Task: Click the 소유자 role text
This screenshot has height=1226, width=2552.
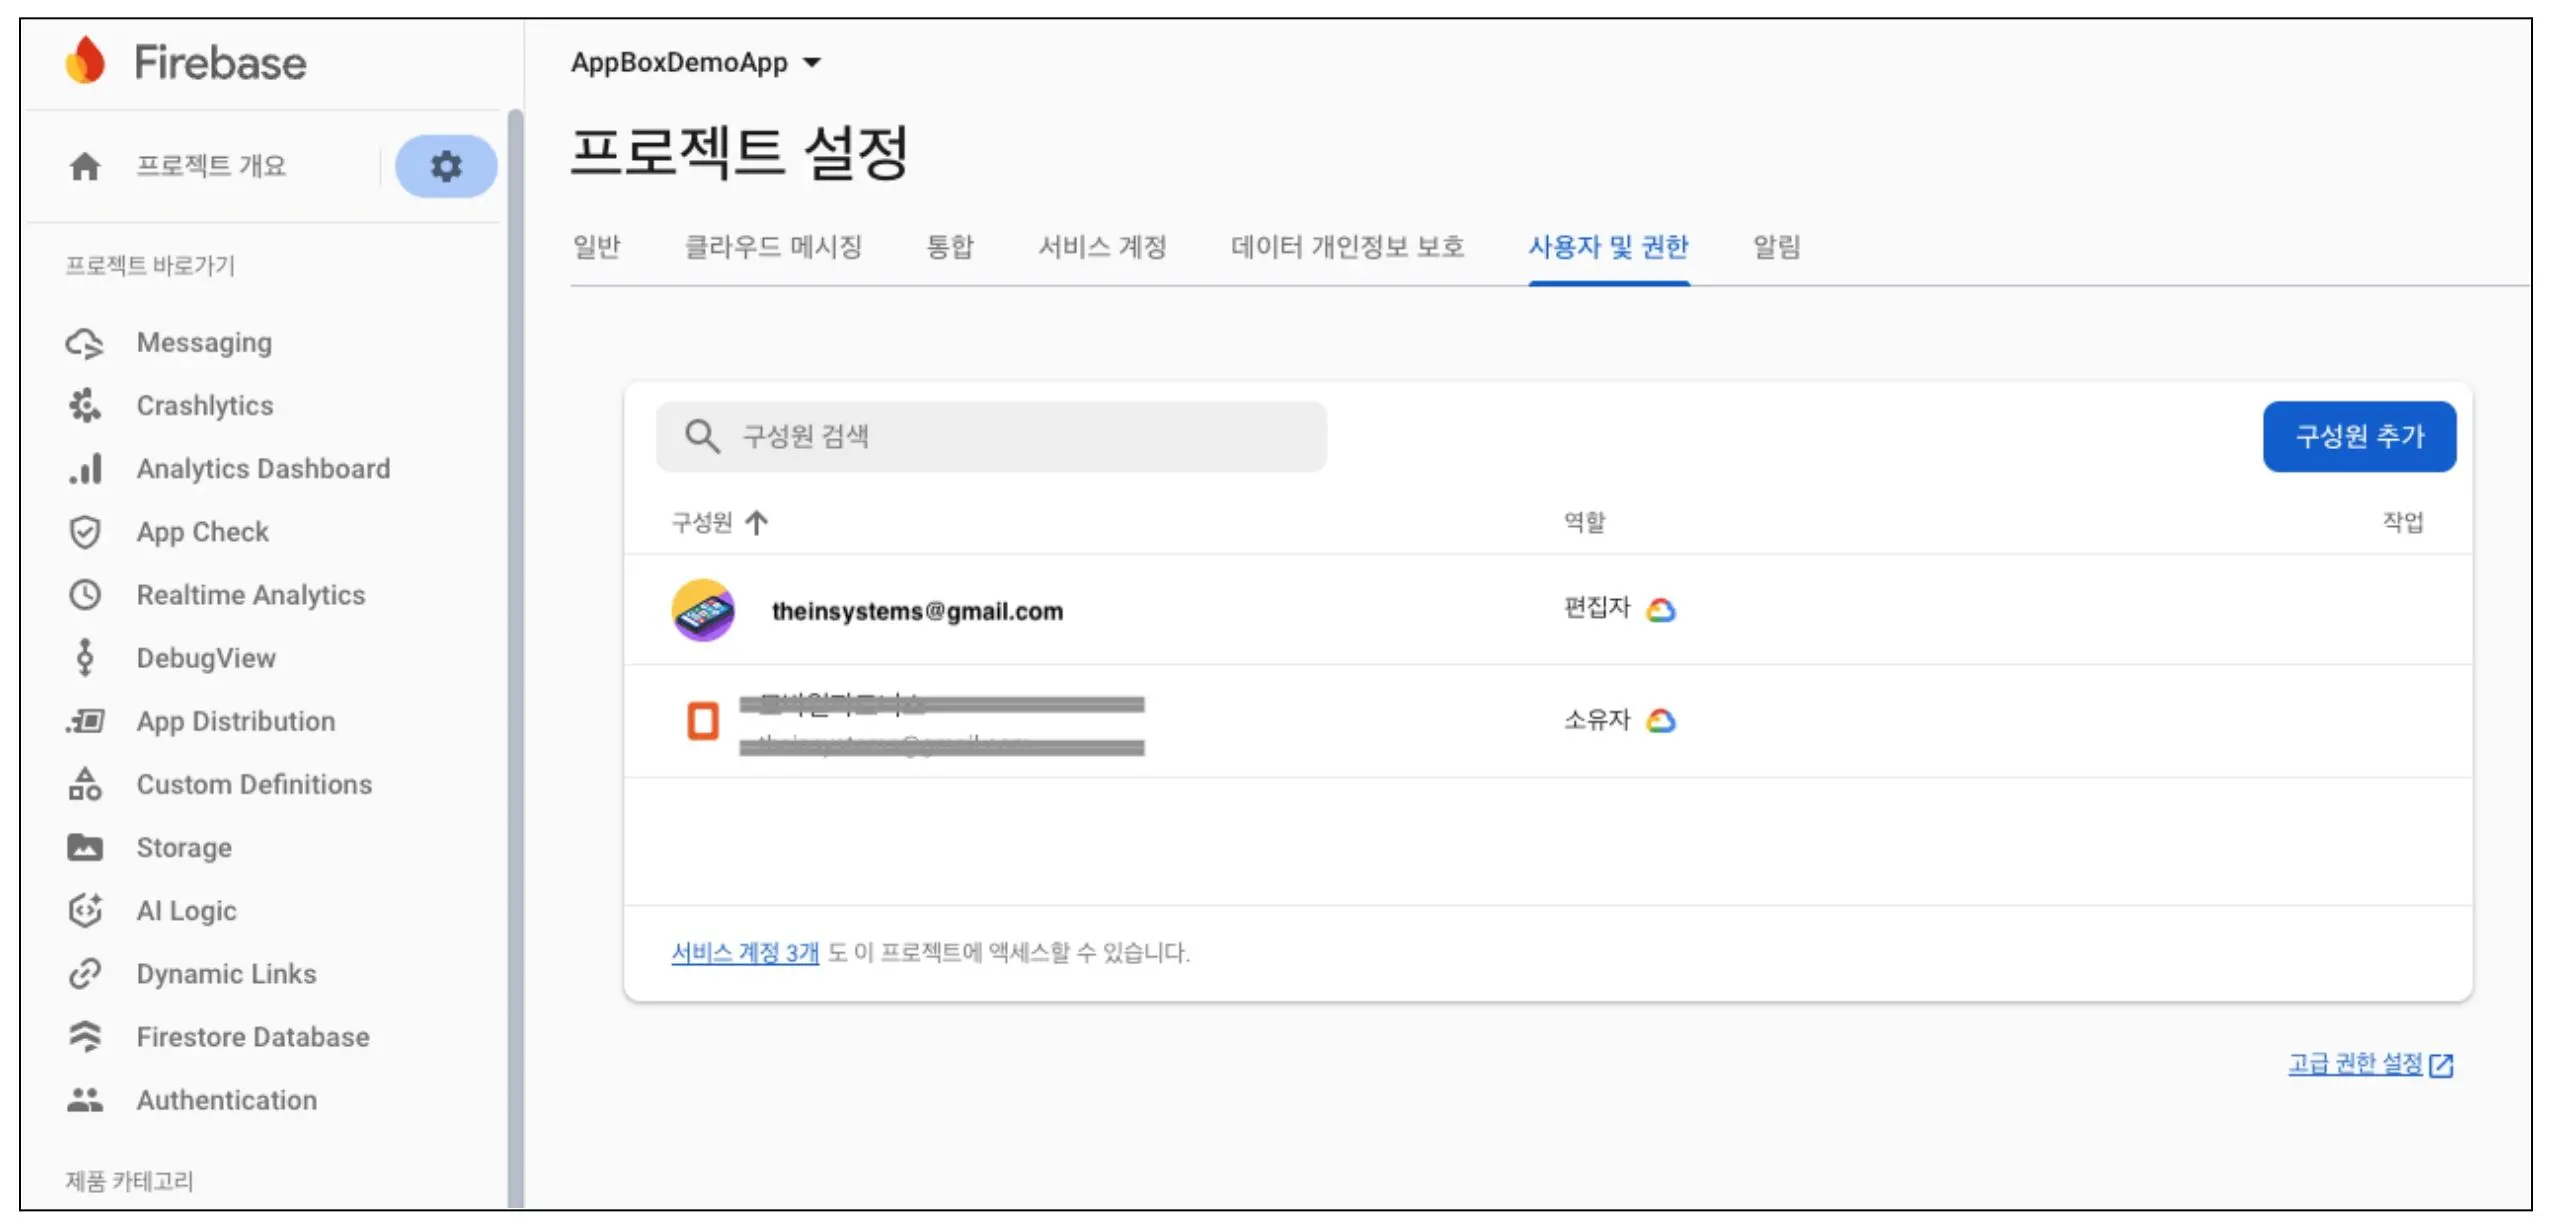Action: click(1597, 719)
